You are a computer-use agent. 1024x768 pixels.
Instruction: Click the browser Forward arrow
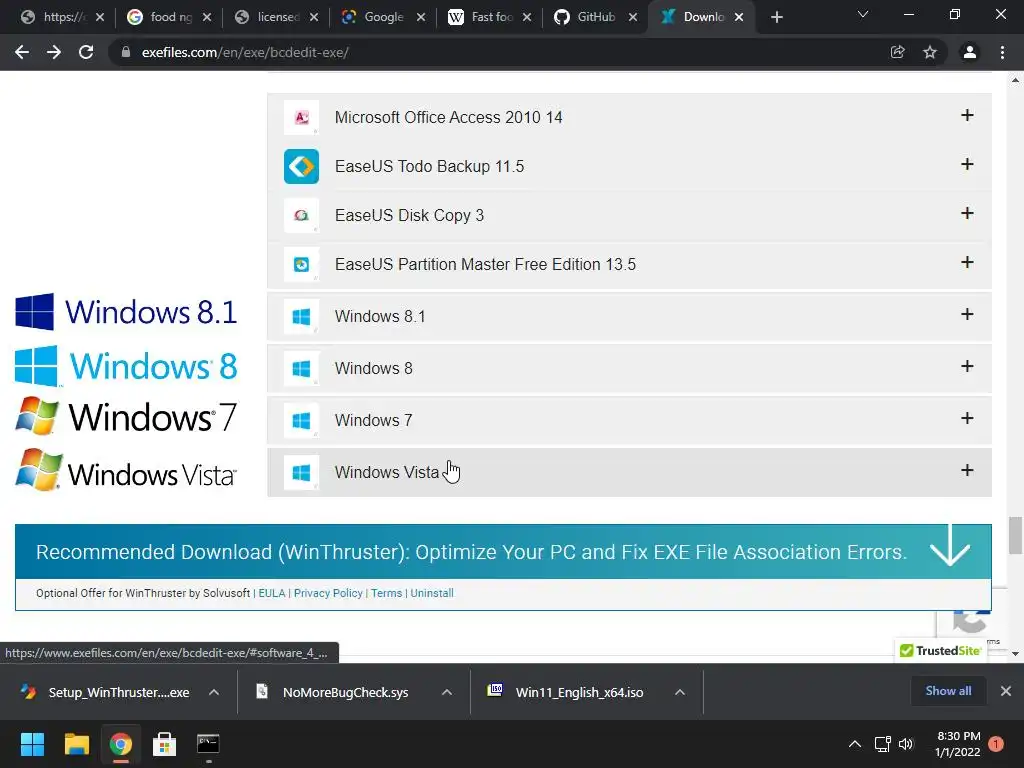coord(54,52)
